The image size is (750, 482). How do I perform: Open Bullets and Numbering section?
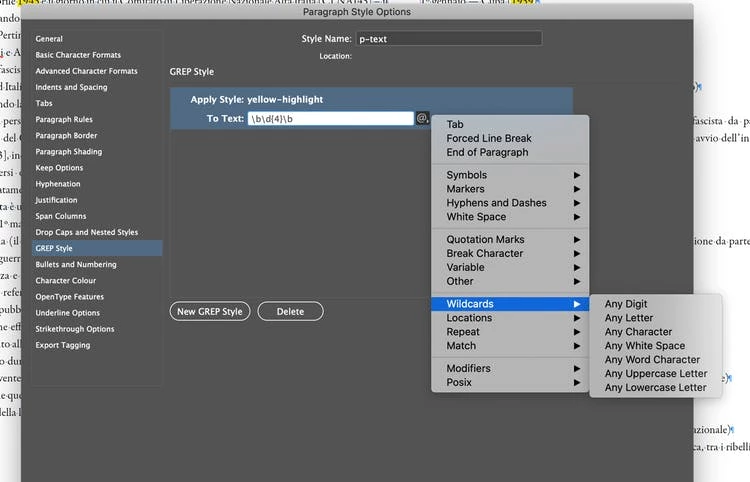76,264
